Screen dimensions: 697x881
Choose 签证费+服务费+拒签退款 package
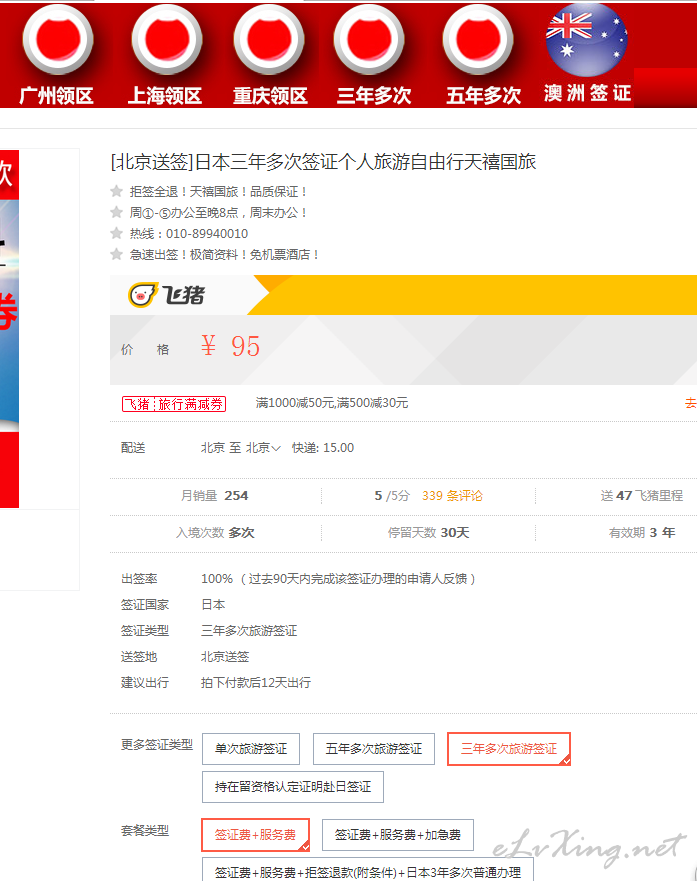[367, 870]
